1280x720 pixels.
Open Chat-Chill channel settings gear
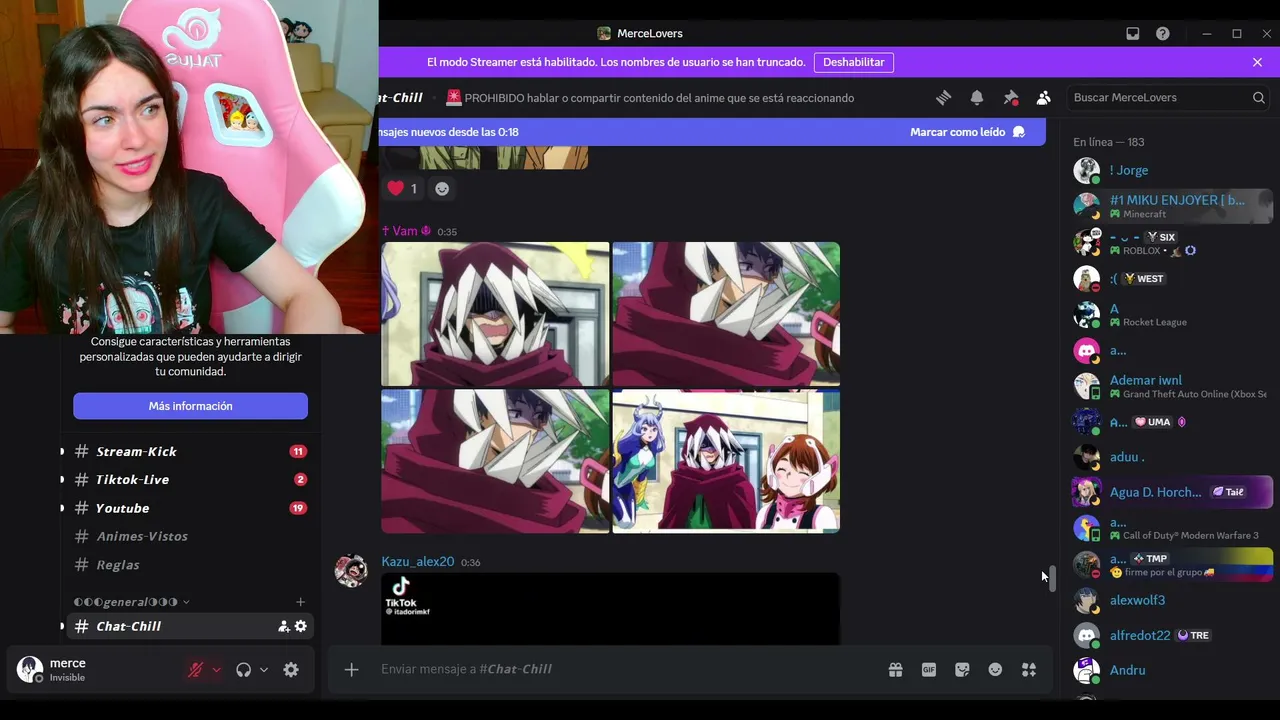(301, 626)
